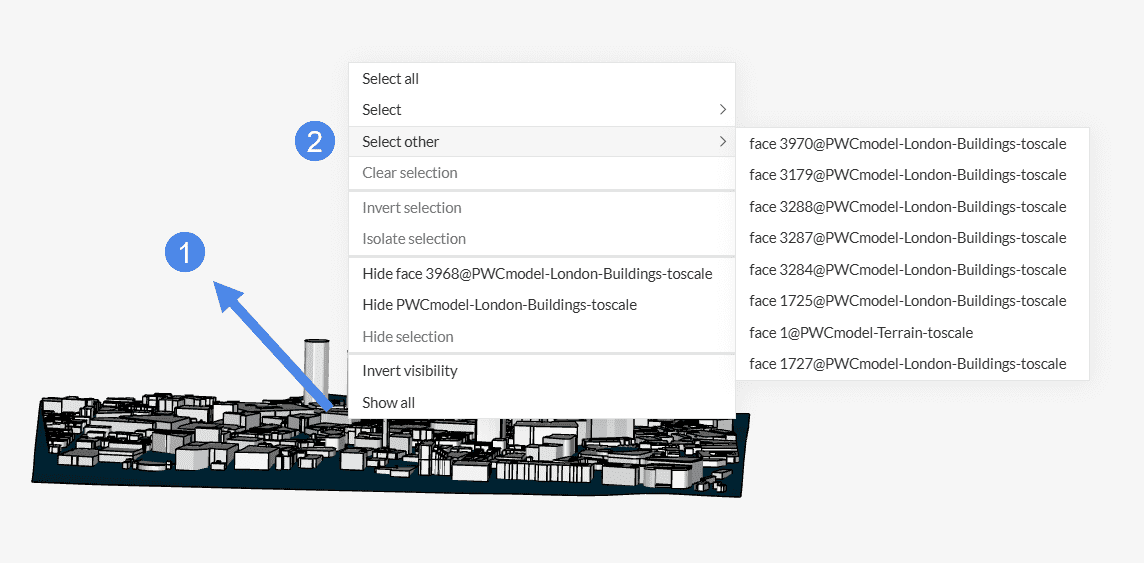Toggle Invert visibility option
The height and width of the screenshot is (563, 1144).
tap(409, 371)
